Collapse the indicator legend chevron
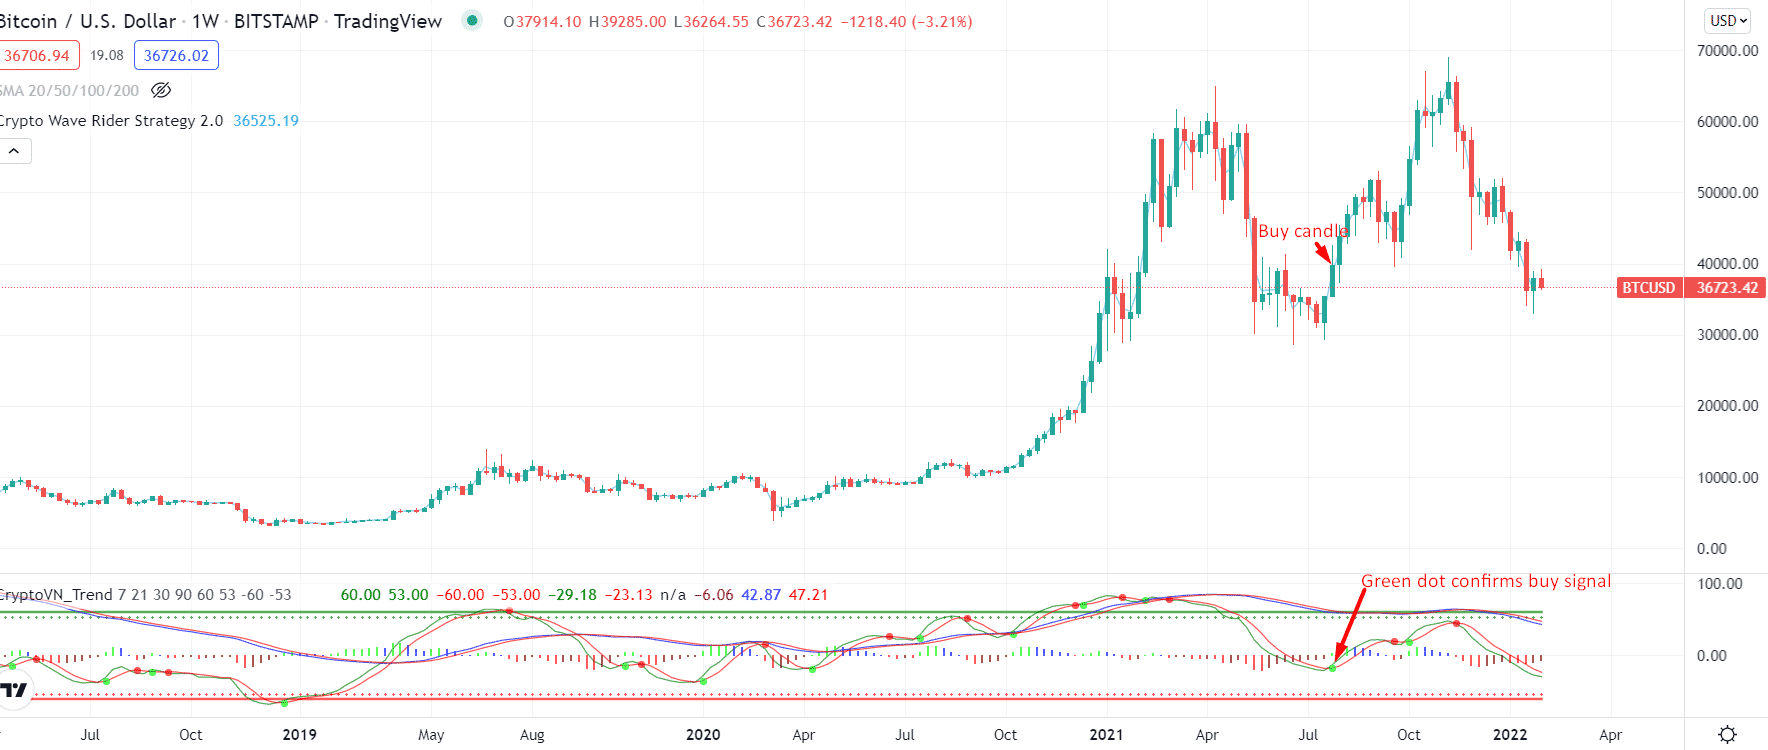The height and width of the screenshot is (750, 1768). [x=14, y=151]
